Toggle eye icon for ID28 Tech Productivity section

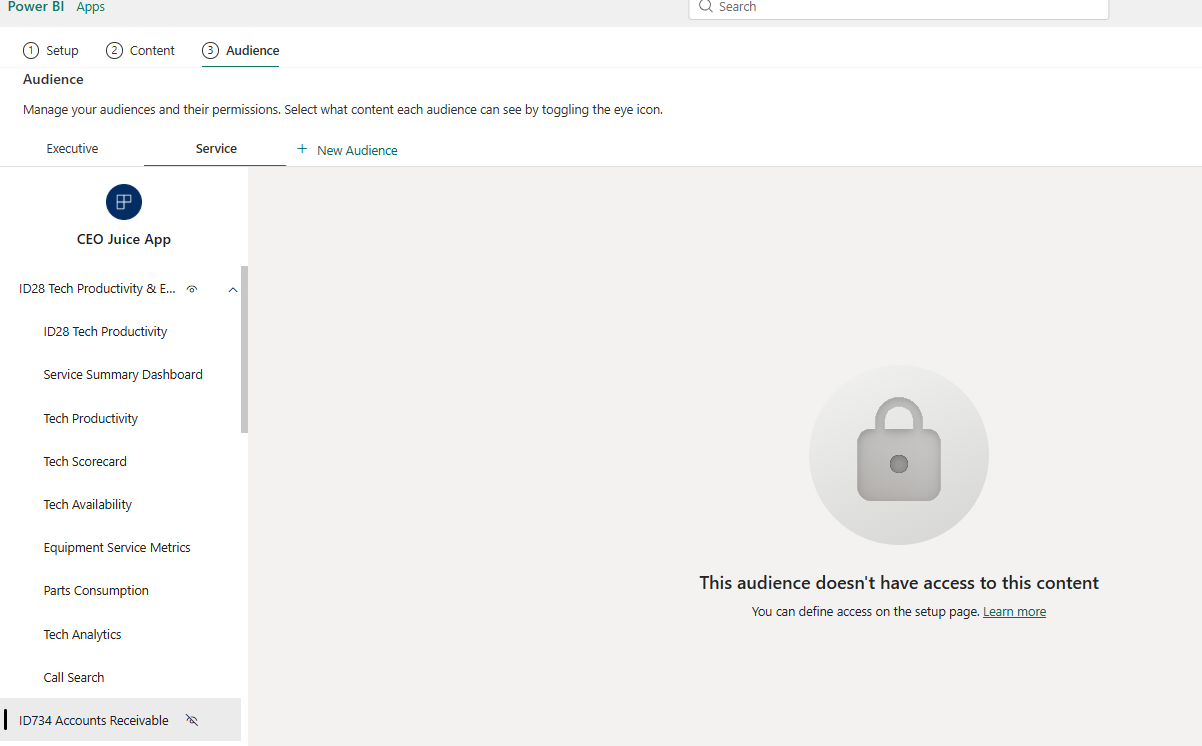192,289
